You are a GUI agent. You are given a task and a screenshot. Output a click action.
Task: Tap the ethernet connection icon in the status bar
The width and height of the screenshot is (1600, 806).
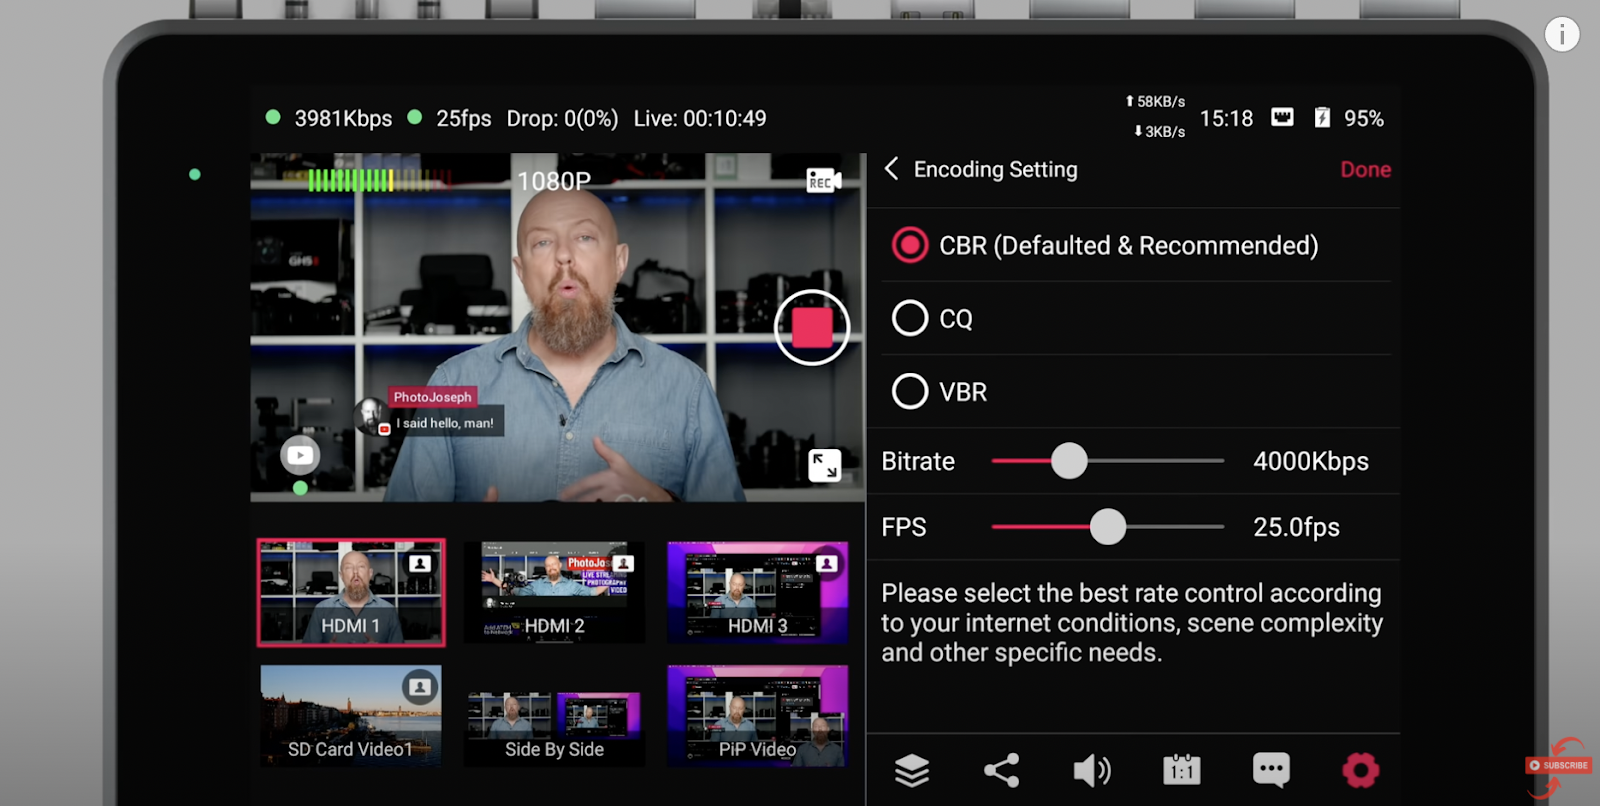pyautogui.click(x=1282, y=118)
